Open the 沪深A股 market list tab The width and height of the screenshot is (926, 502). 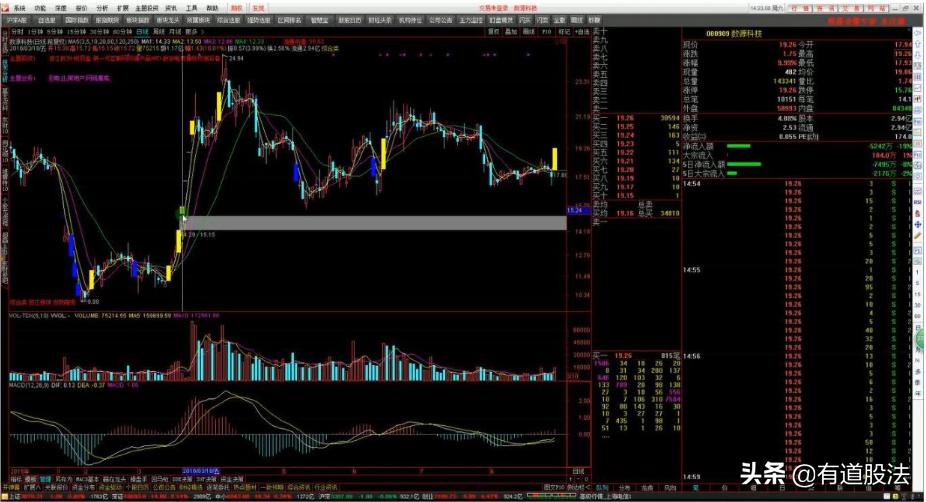(19, 19)
